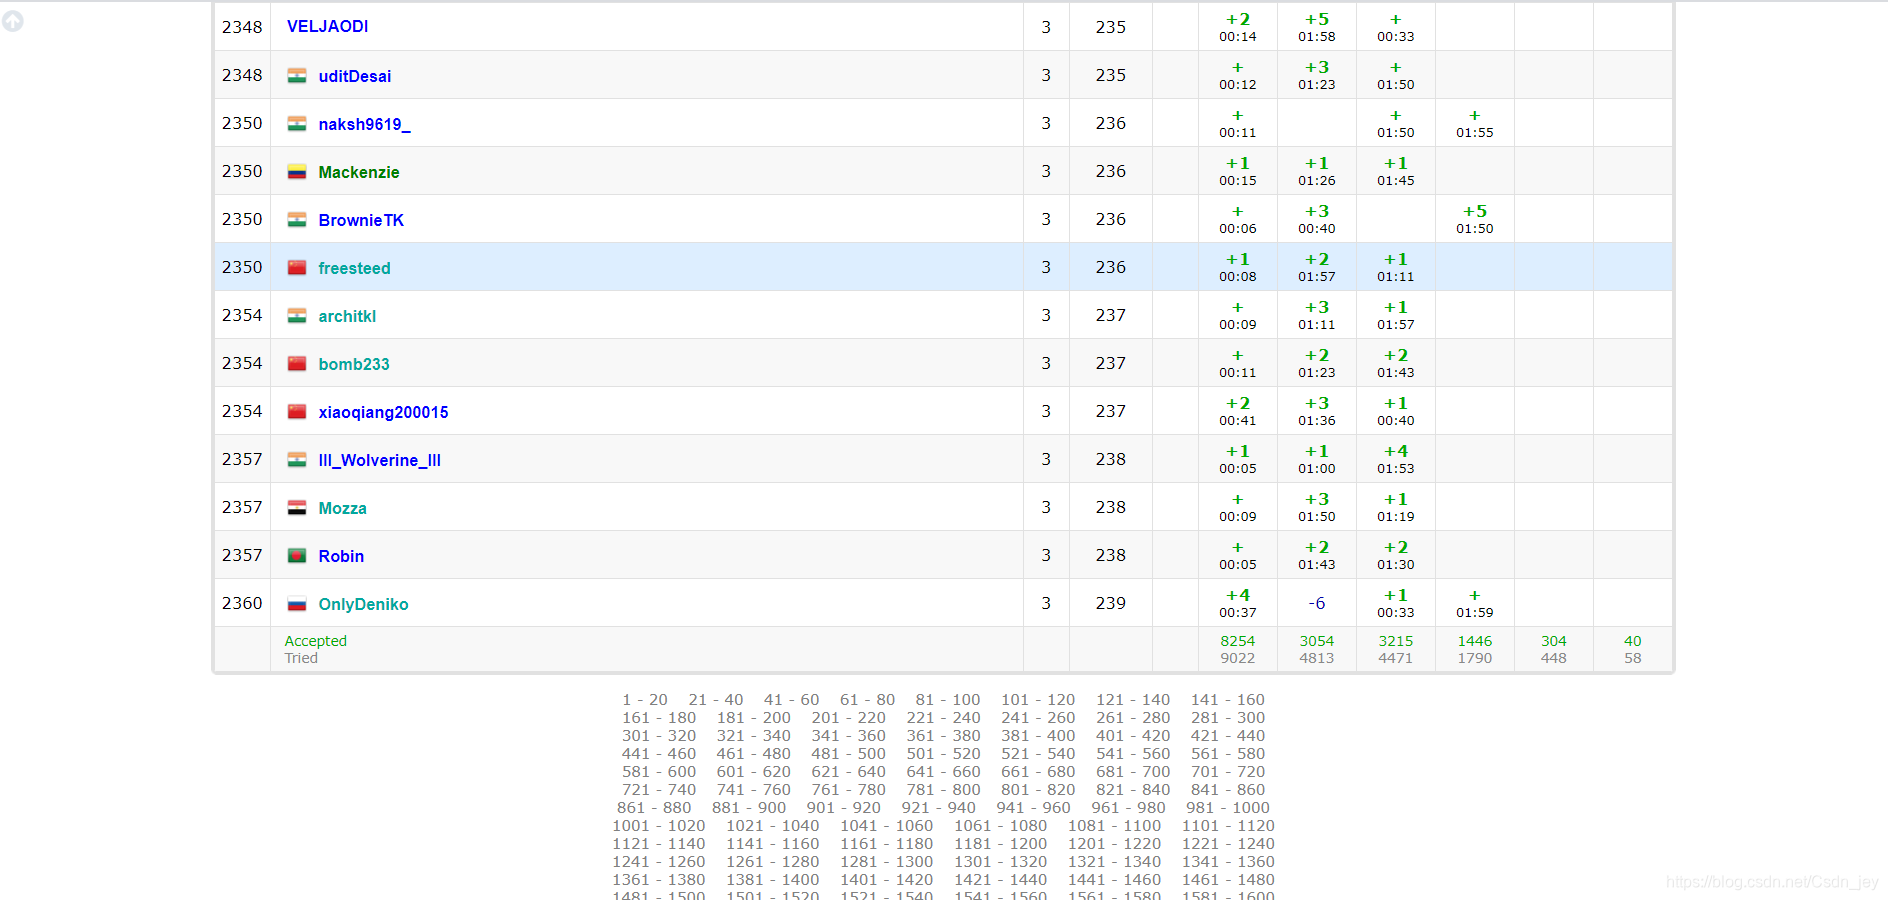Click the China flag beside bomb233

click(x=297, y=364)
